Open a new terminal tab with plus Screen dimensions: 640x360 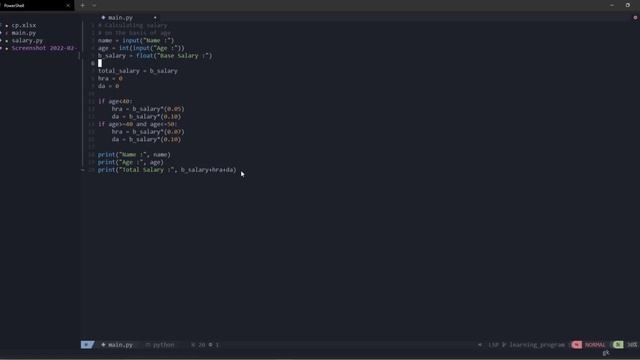coord(82,5)
